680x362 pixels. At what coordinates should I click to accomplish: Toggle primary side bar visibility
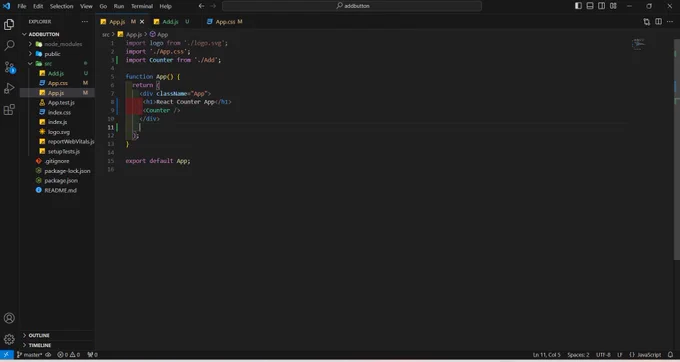(579, 6)
